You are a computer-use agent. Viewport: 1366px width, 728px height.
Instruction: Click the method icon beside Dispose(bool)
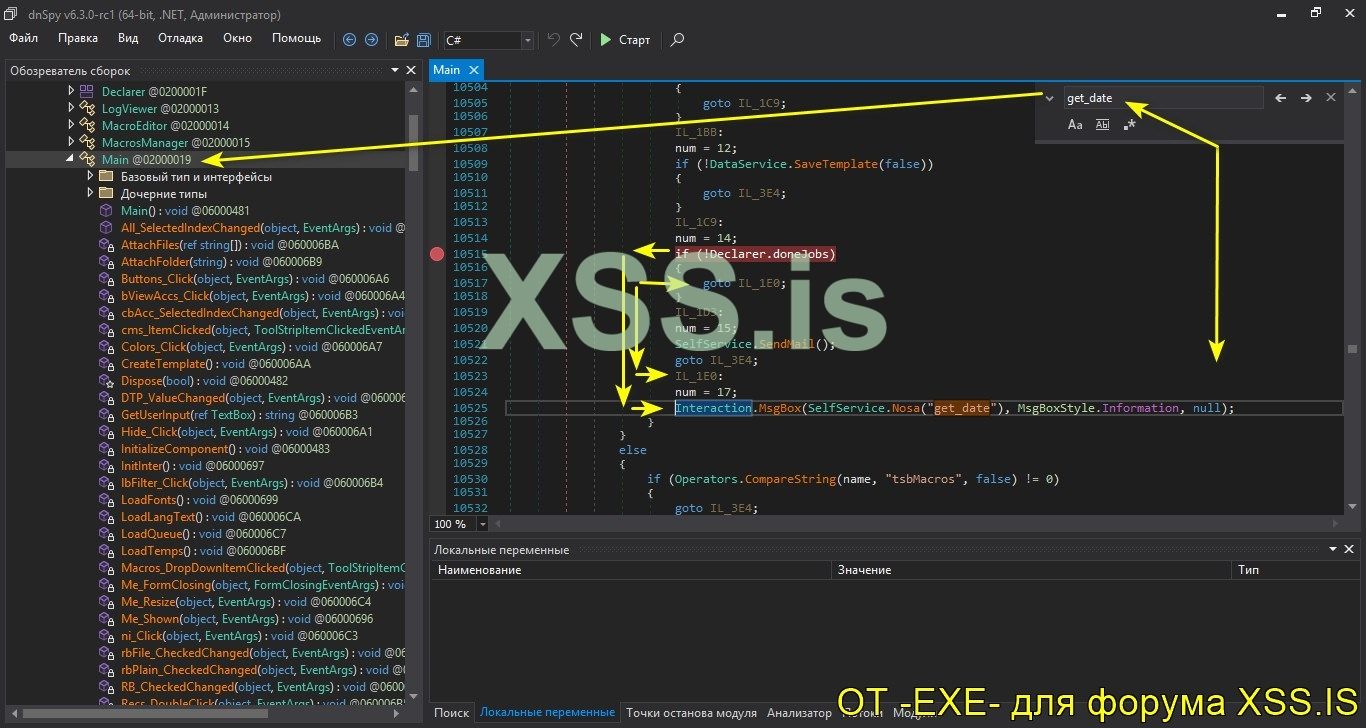tap(106, 380)
